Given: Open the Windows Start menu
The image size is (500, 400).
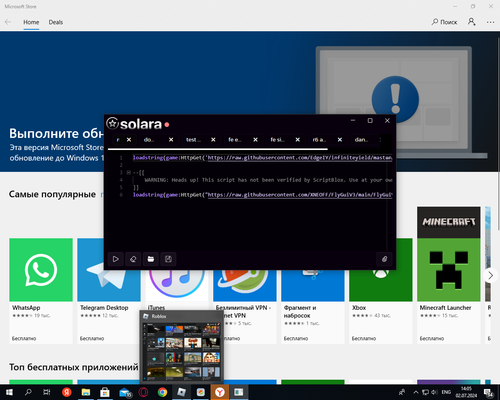Looking at the screenshot, I should (x=9, y=392).
